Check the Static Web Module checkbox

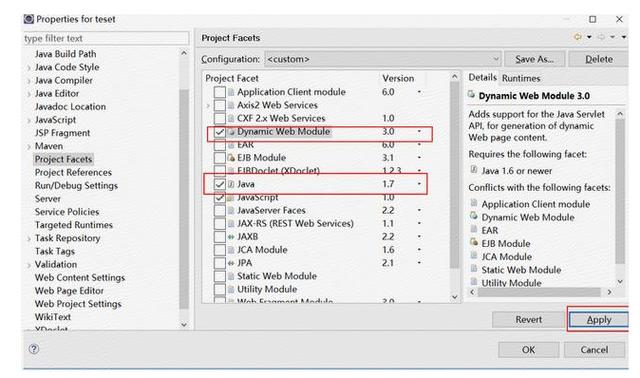tap(220, 276)
